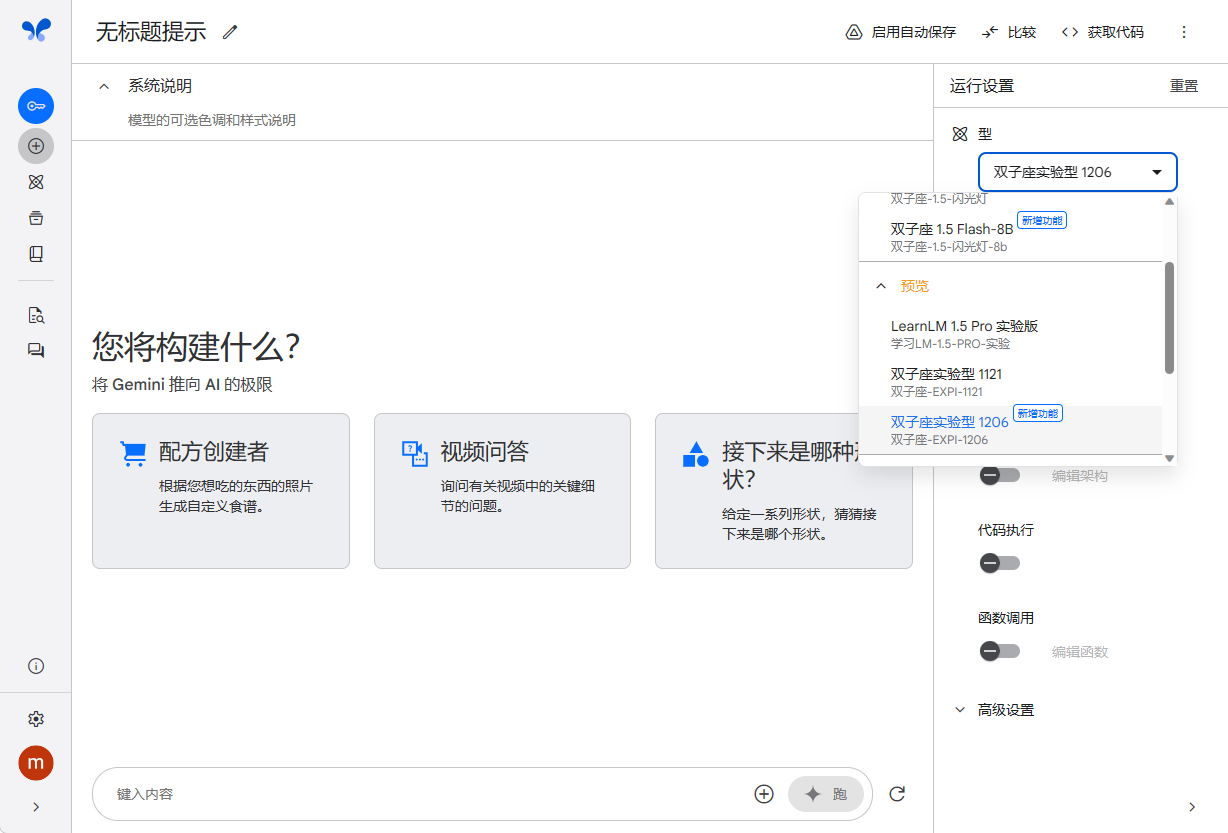This screenshot has height=833, width=1228.
Task: Open the 视频问答 sample card
Action: 502,491
